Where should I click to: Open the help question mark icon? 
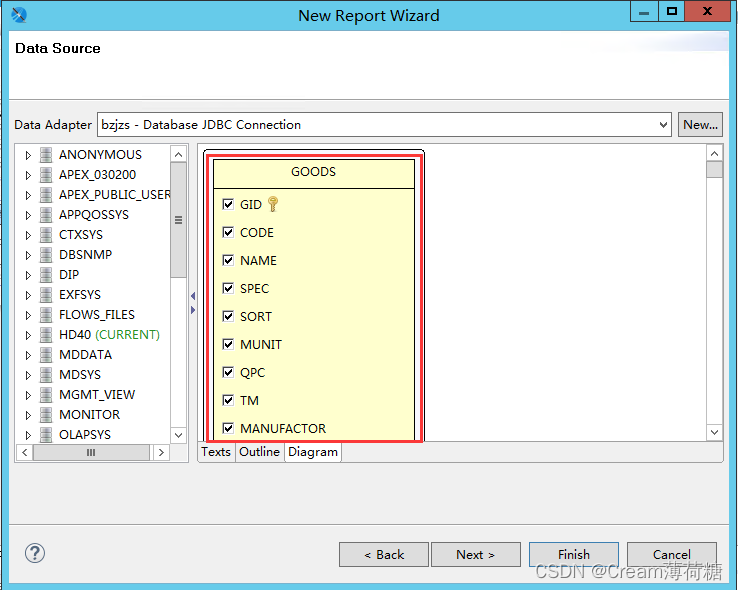pyautogui.click(x=35, y=553)
